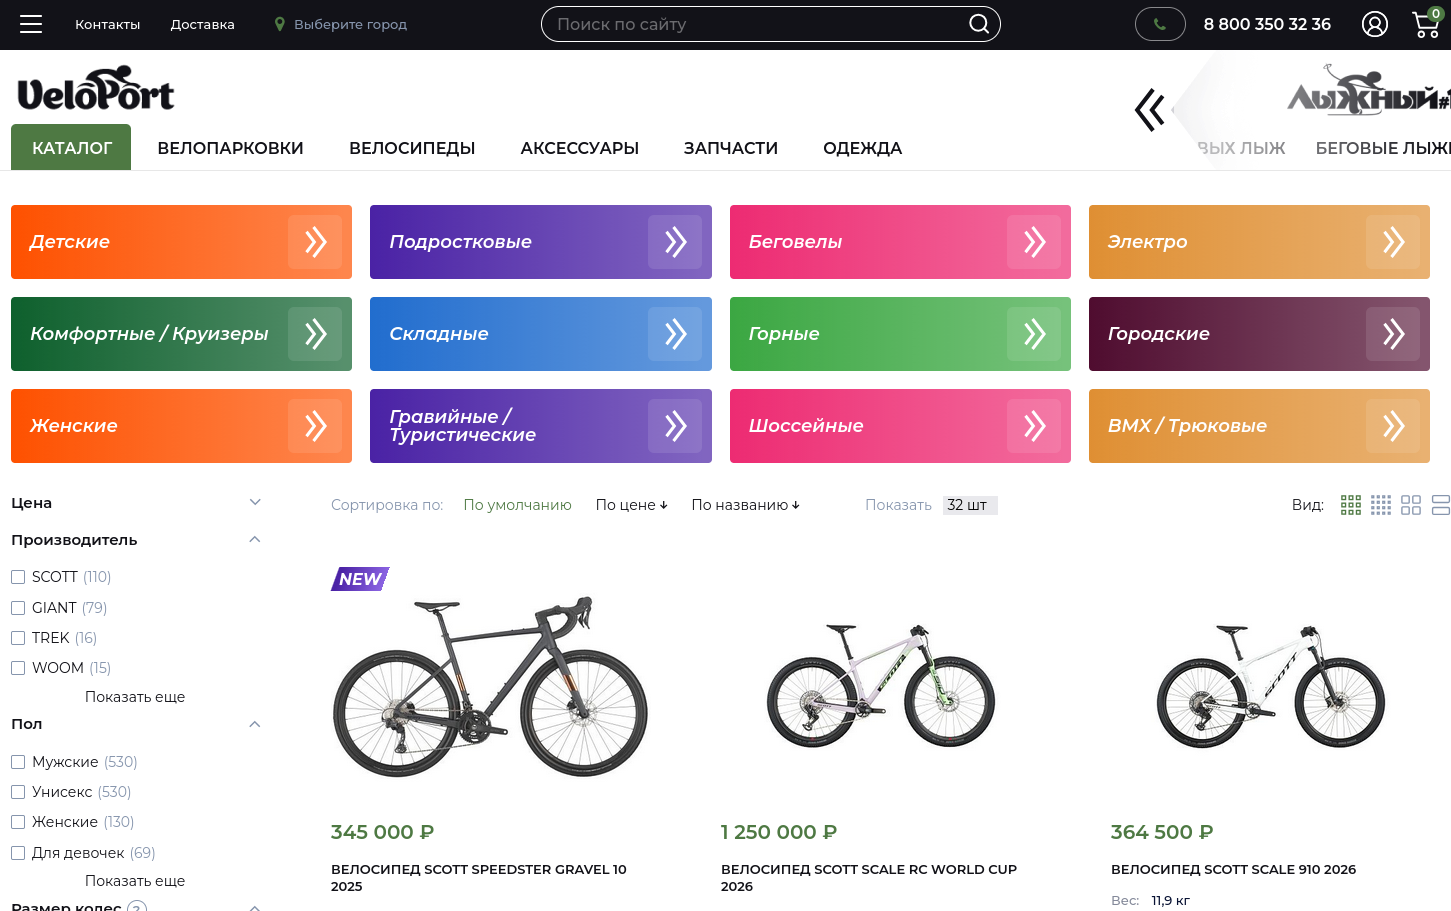Expand the Цена filter section

(136, 503)
